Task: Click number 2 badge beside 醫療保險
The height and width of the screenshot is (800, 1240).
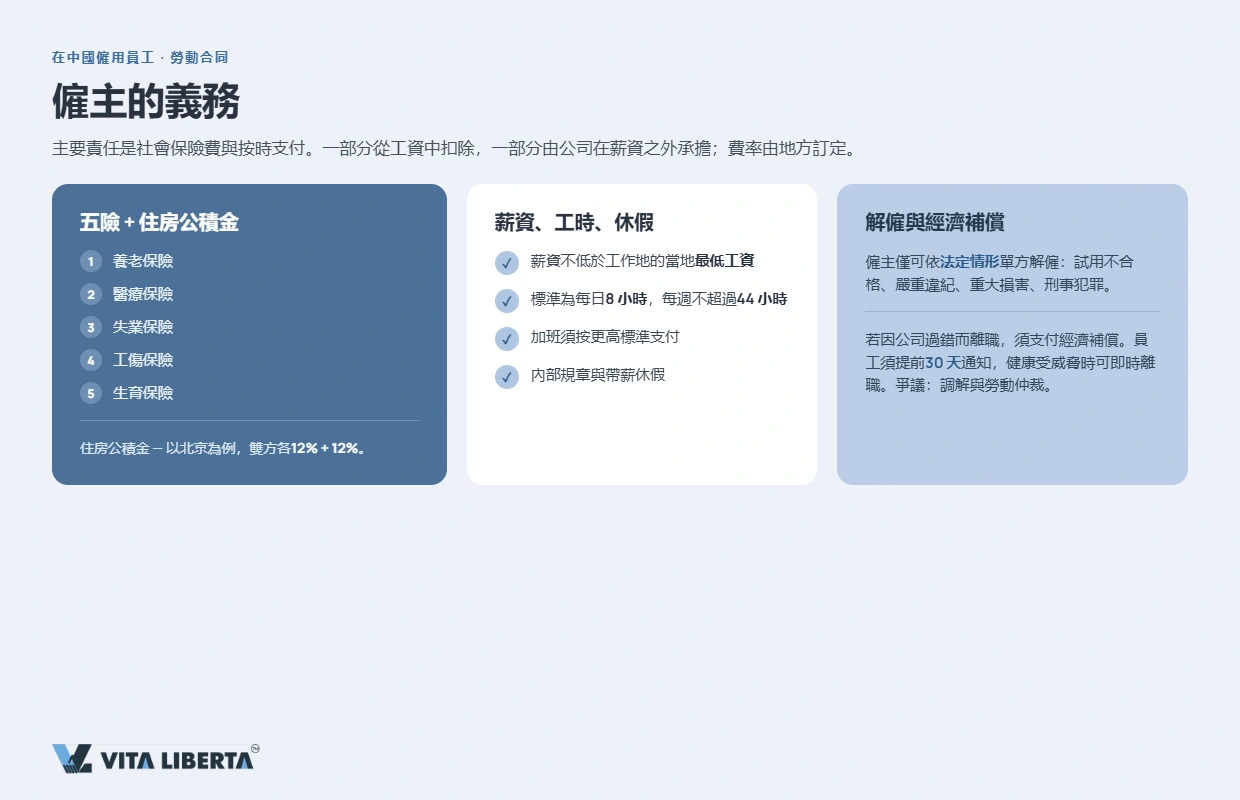Action: click(x=91, y=294)
